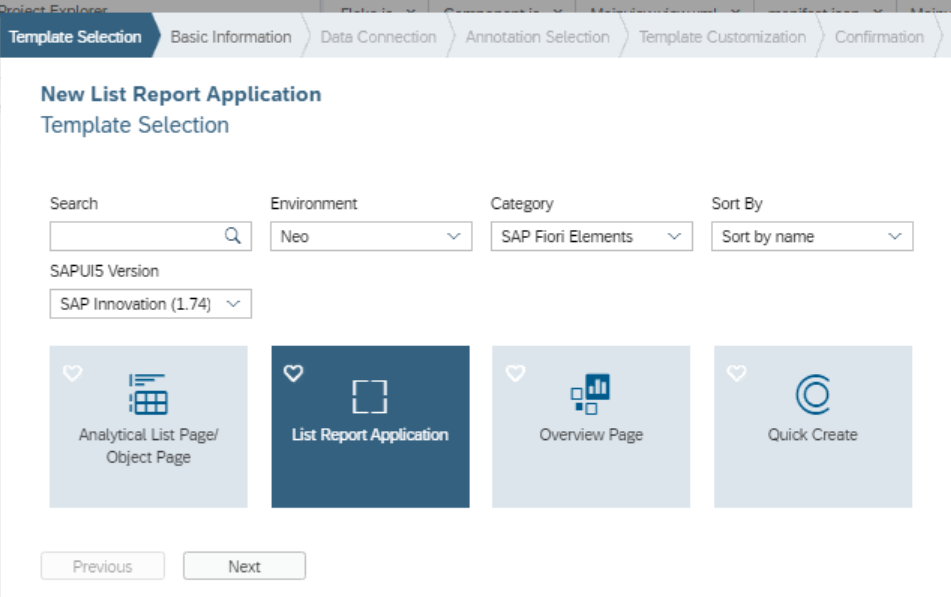Expand the SAPUI5 Version dropdown
The height and width of the screenshot is (597, 951).
click(x=151, y=304)
